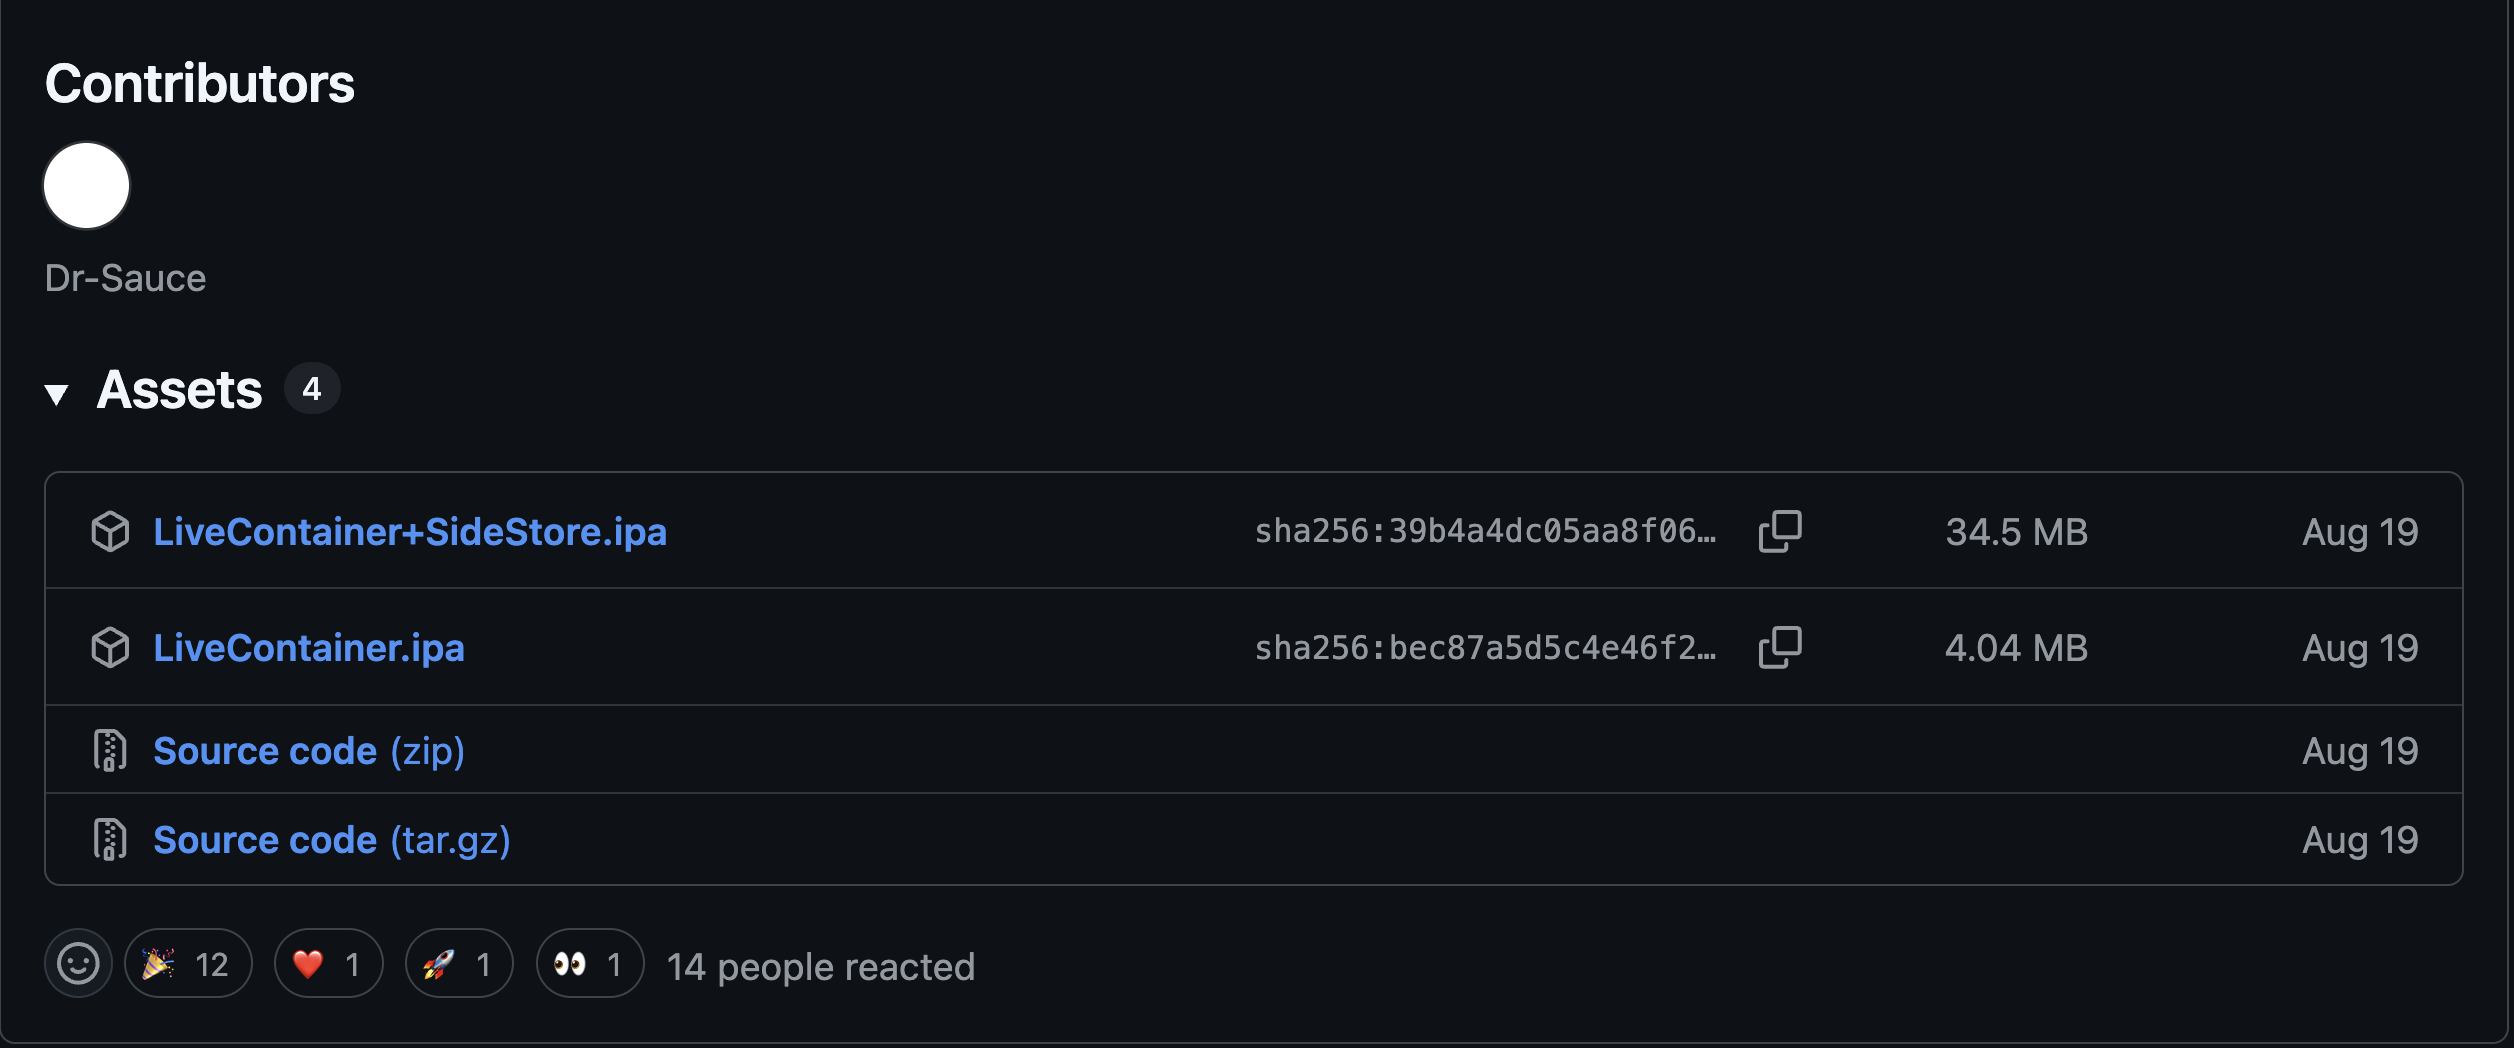The image size is (2514, 1048).
Task: Toggle the eyes reaction
Action: (x=590, y=964)
